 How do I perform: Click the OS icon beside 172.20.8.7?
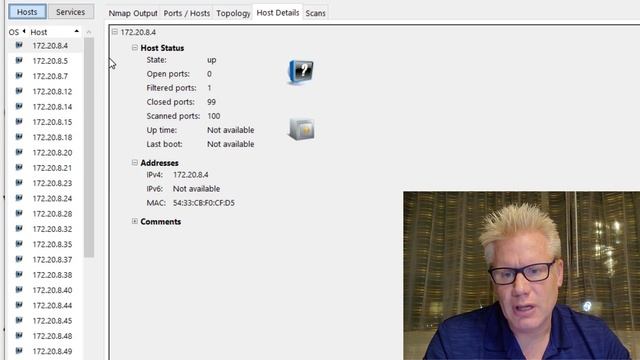19,76
